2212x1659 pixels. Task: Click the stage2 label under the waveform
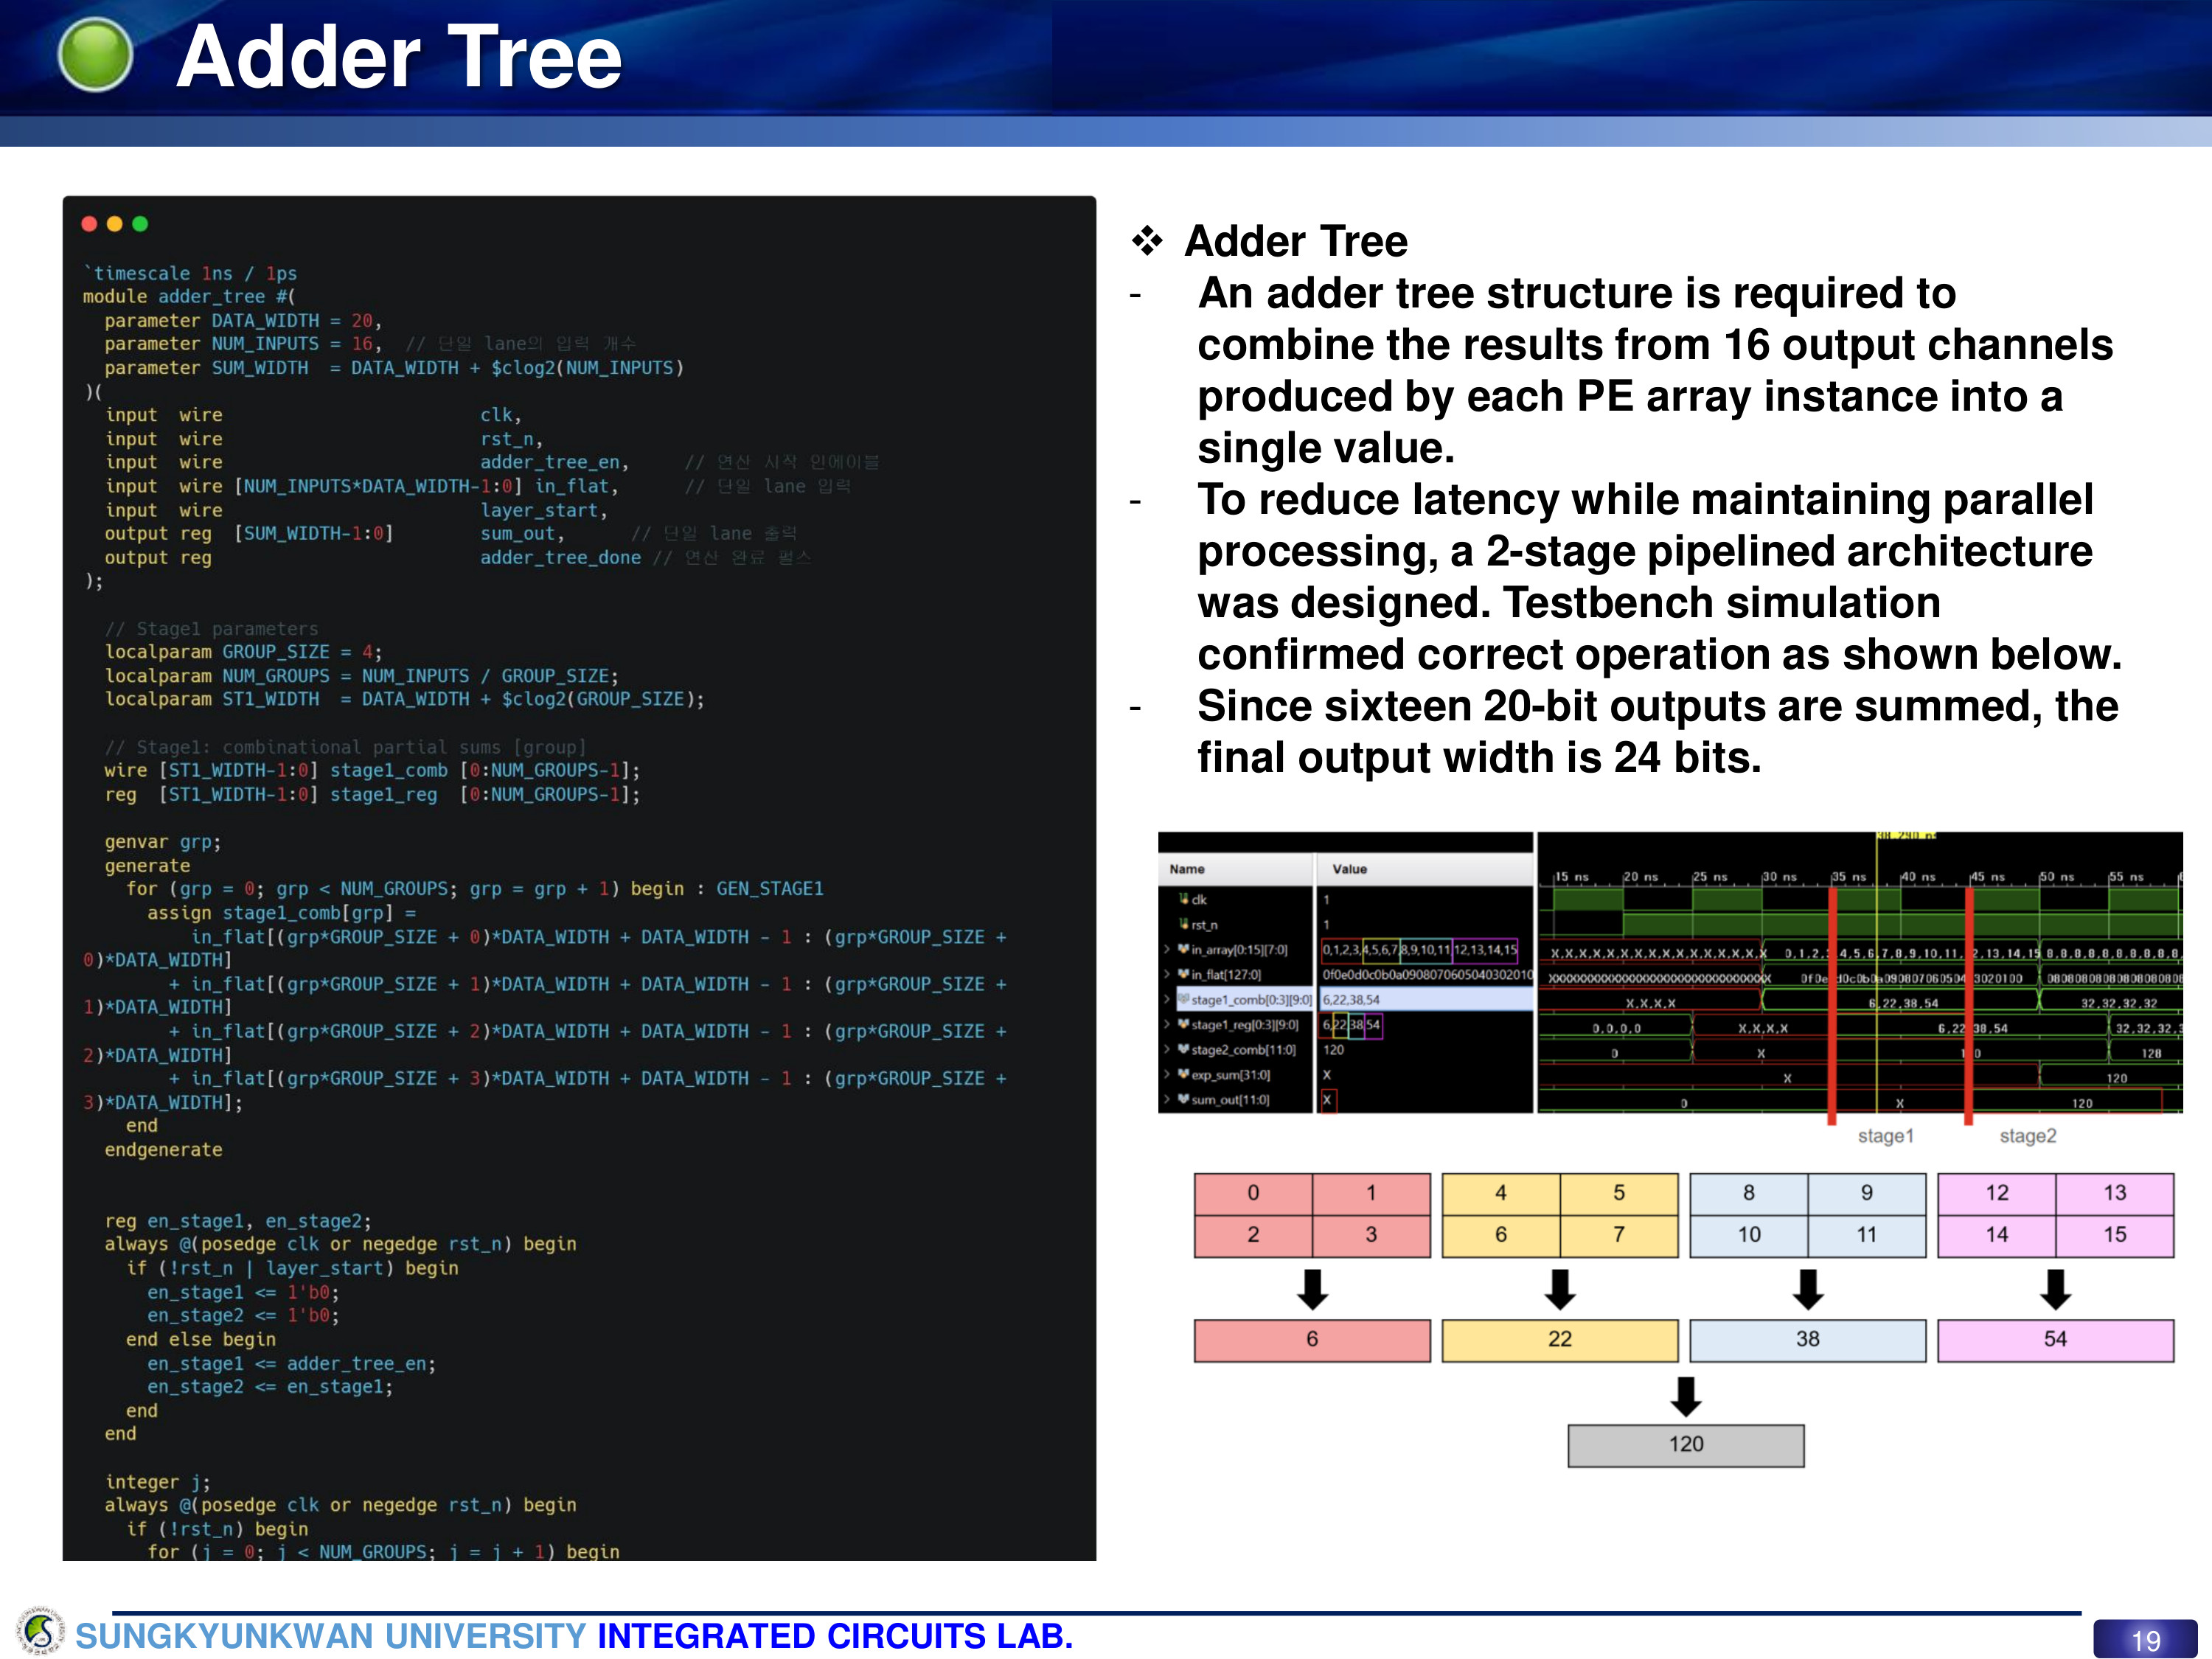tap(2028, 1136)
